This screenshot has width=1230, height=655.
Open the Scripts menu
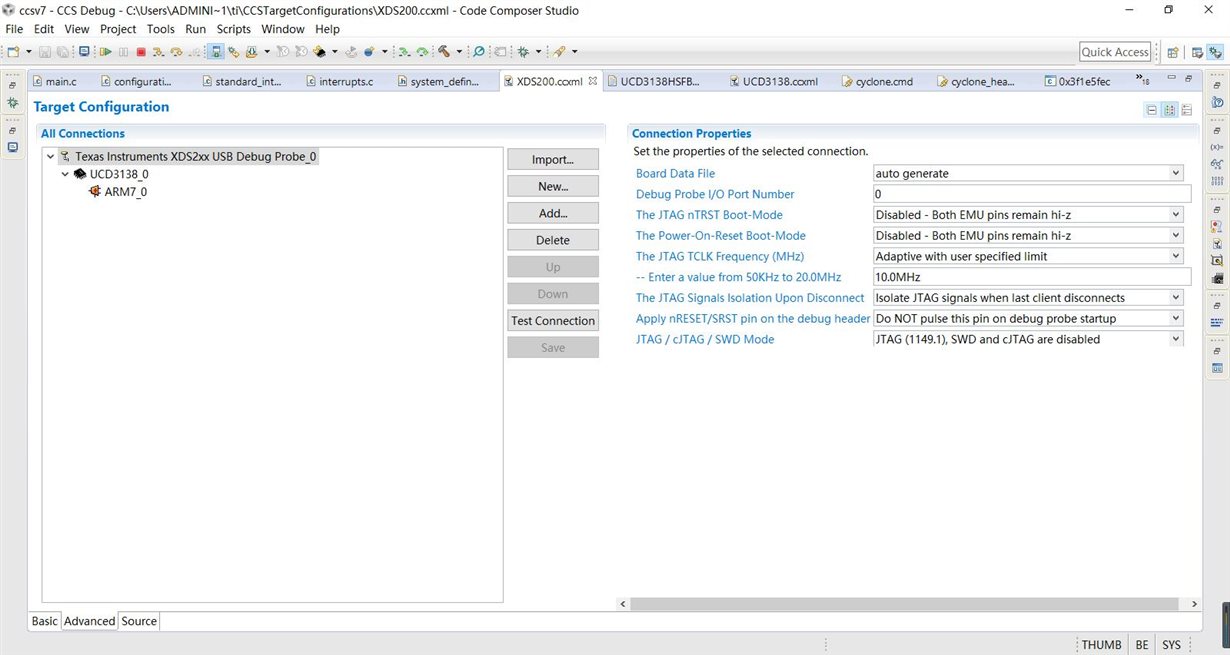click(x=234, y=29)
